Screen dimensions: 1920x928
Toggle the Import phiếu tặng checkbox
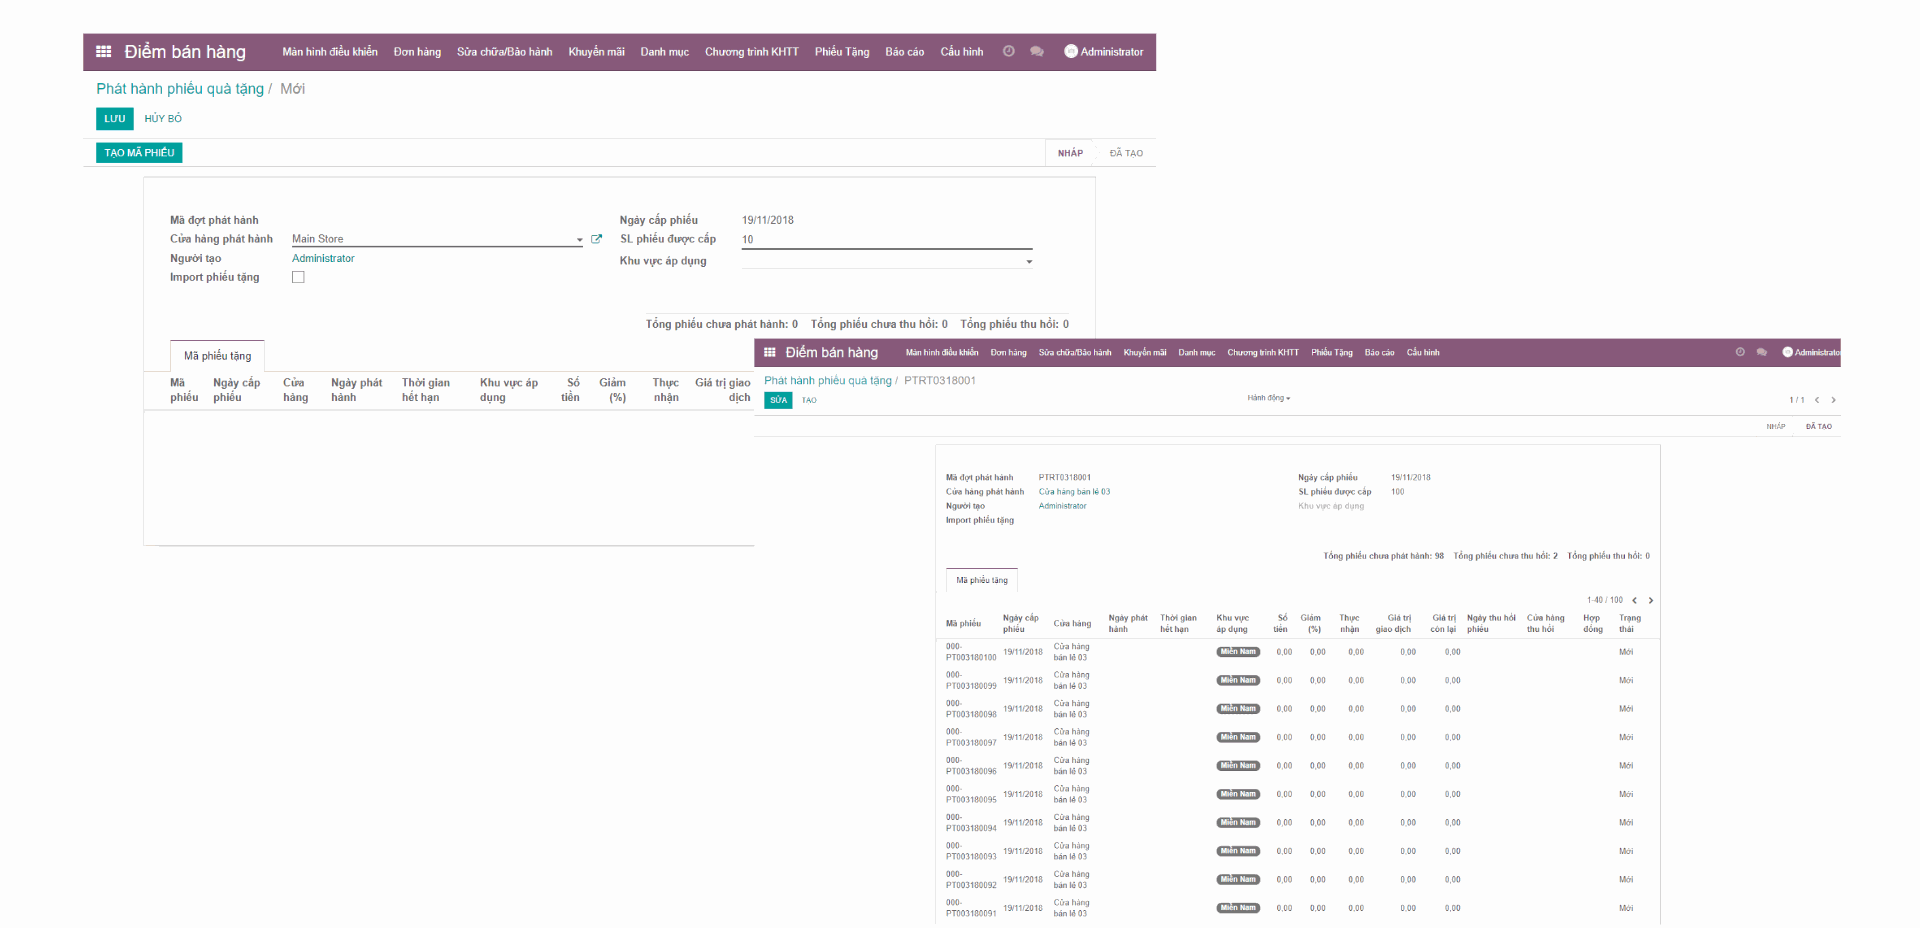coord(297,277)
